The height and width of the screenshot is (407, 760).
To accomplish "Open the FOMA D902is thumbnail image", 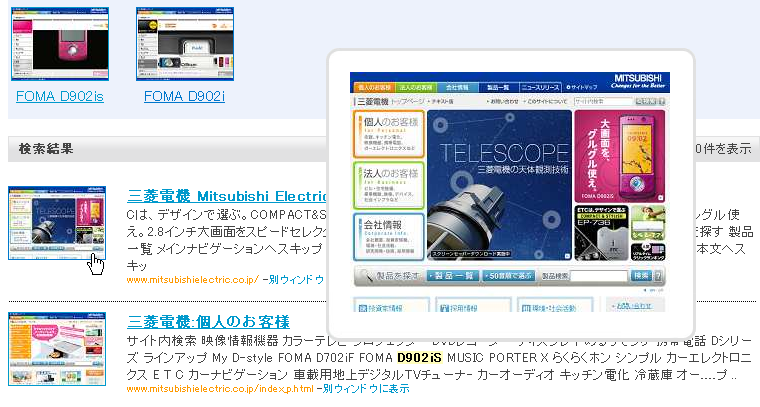I will click(x=60, y=44).
